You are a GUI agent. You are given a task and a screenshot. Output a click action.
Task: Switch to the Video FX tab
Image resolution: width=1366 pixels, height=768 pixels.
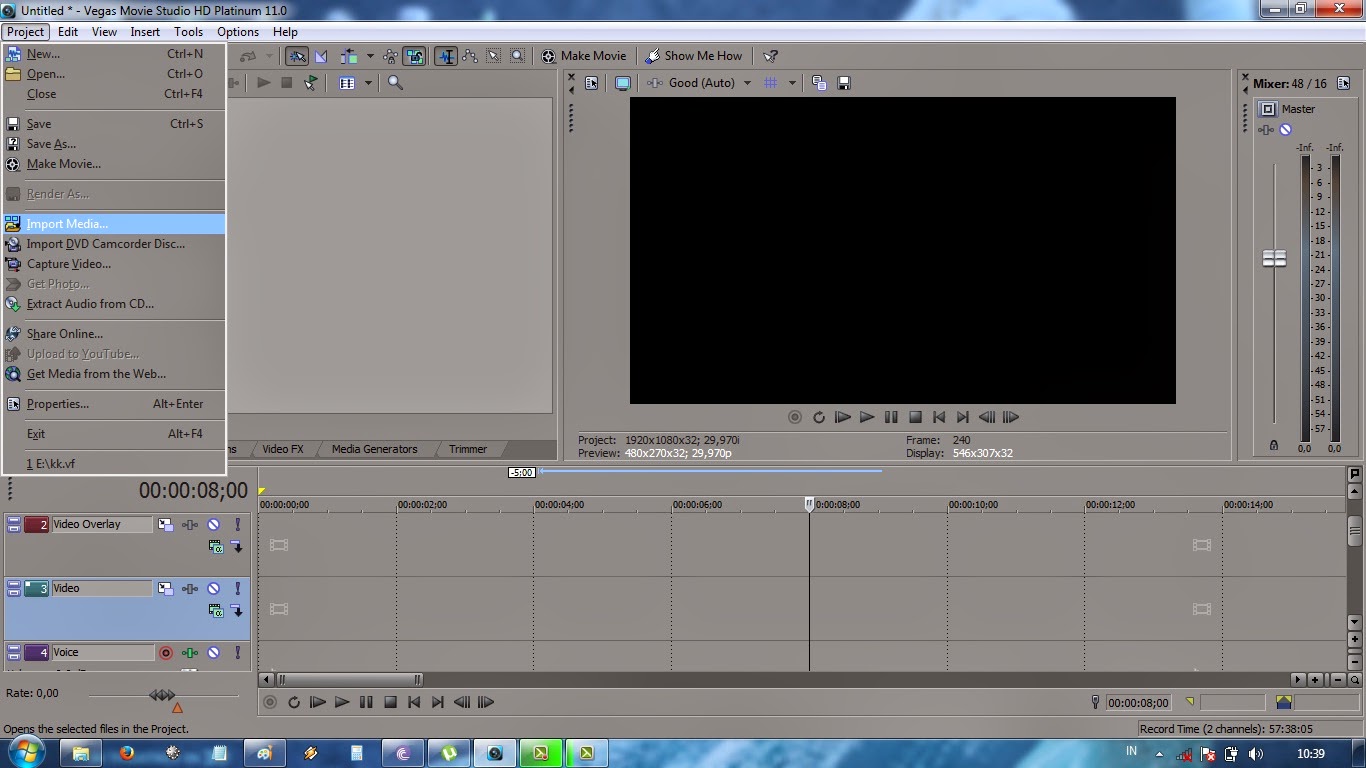tap(283, 449)
